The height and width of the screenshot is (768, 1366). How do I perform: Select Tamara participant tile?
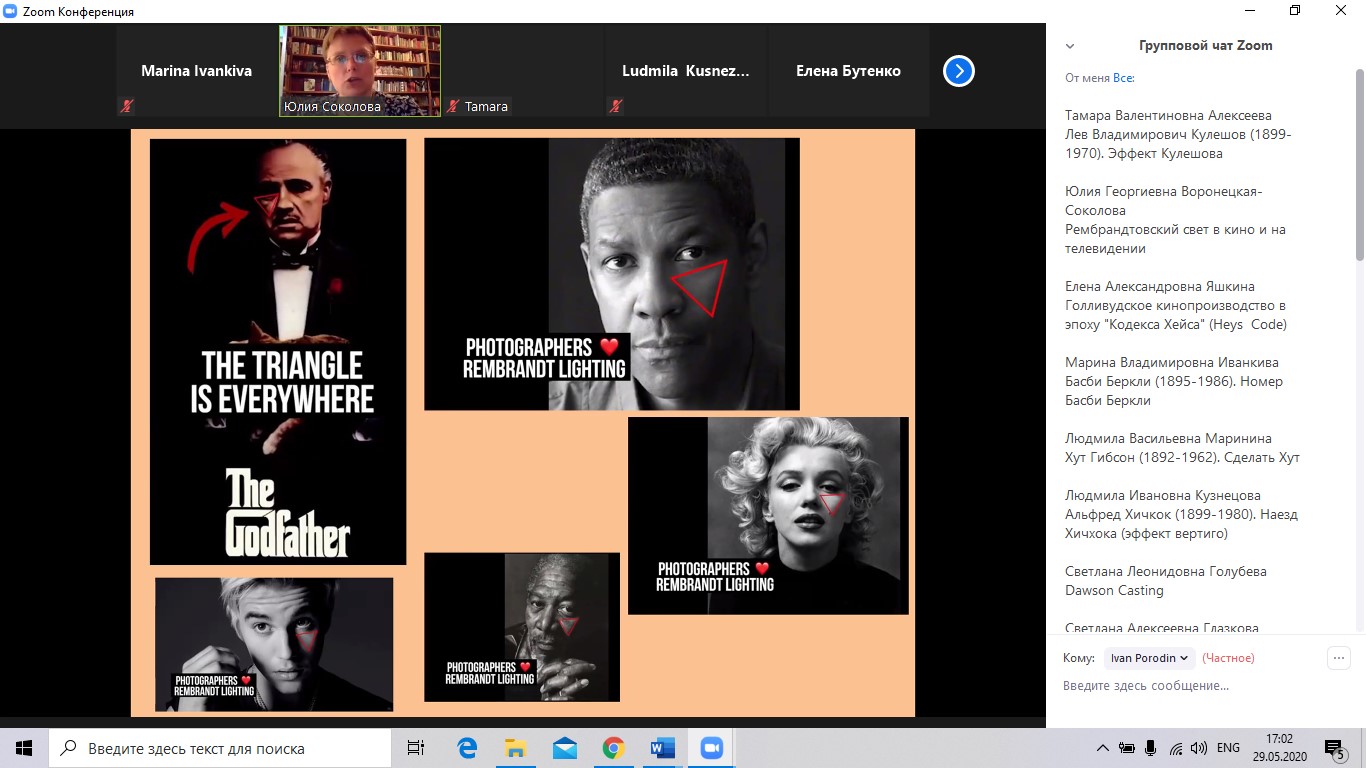point(523,71)
